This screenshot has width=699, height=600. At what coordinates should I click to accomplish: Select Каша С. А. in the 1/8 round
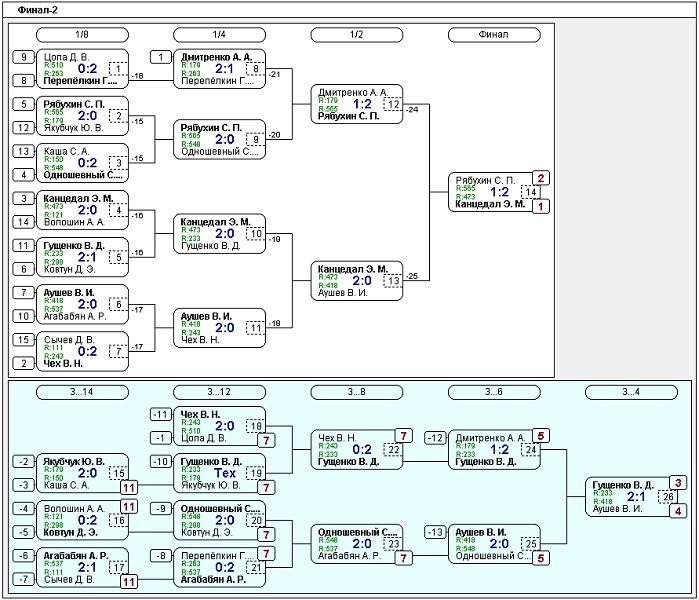[66, 152]
